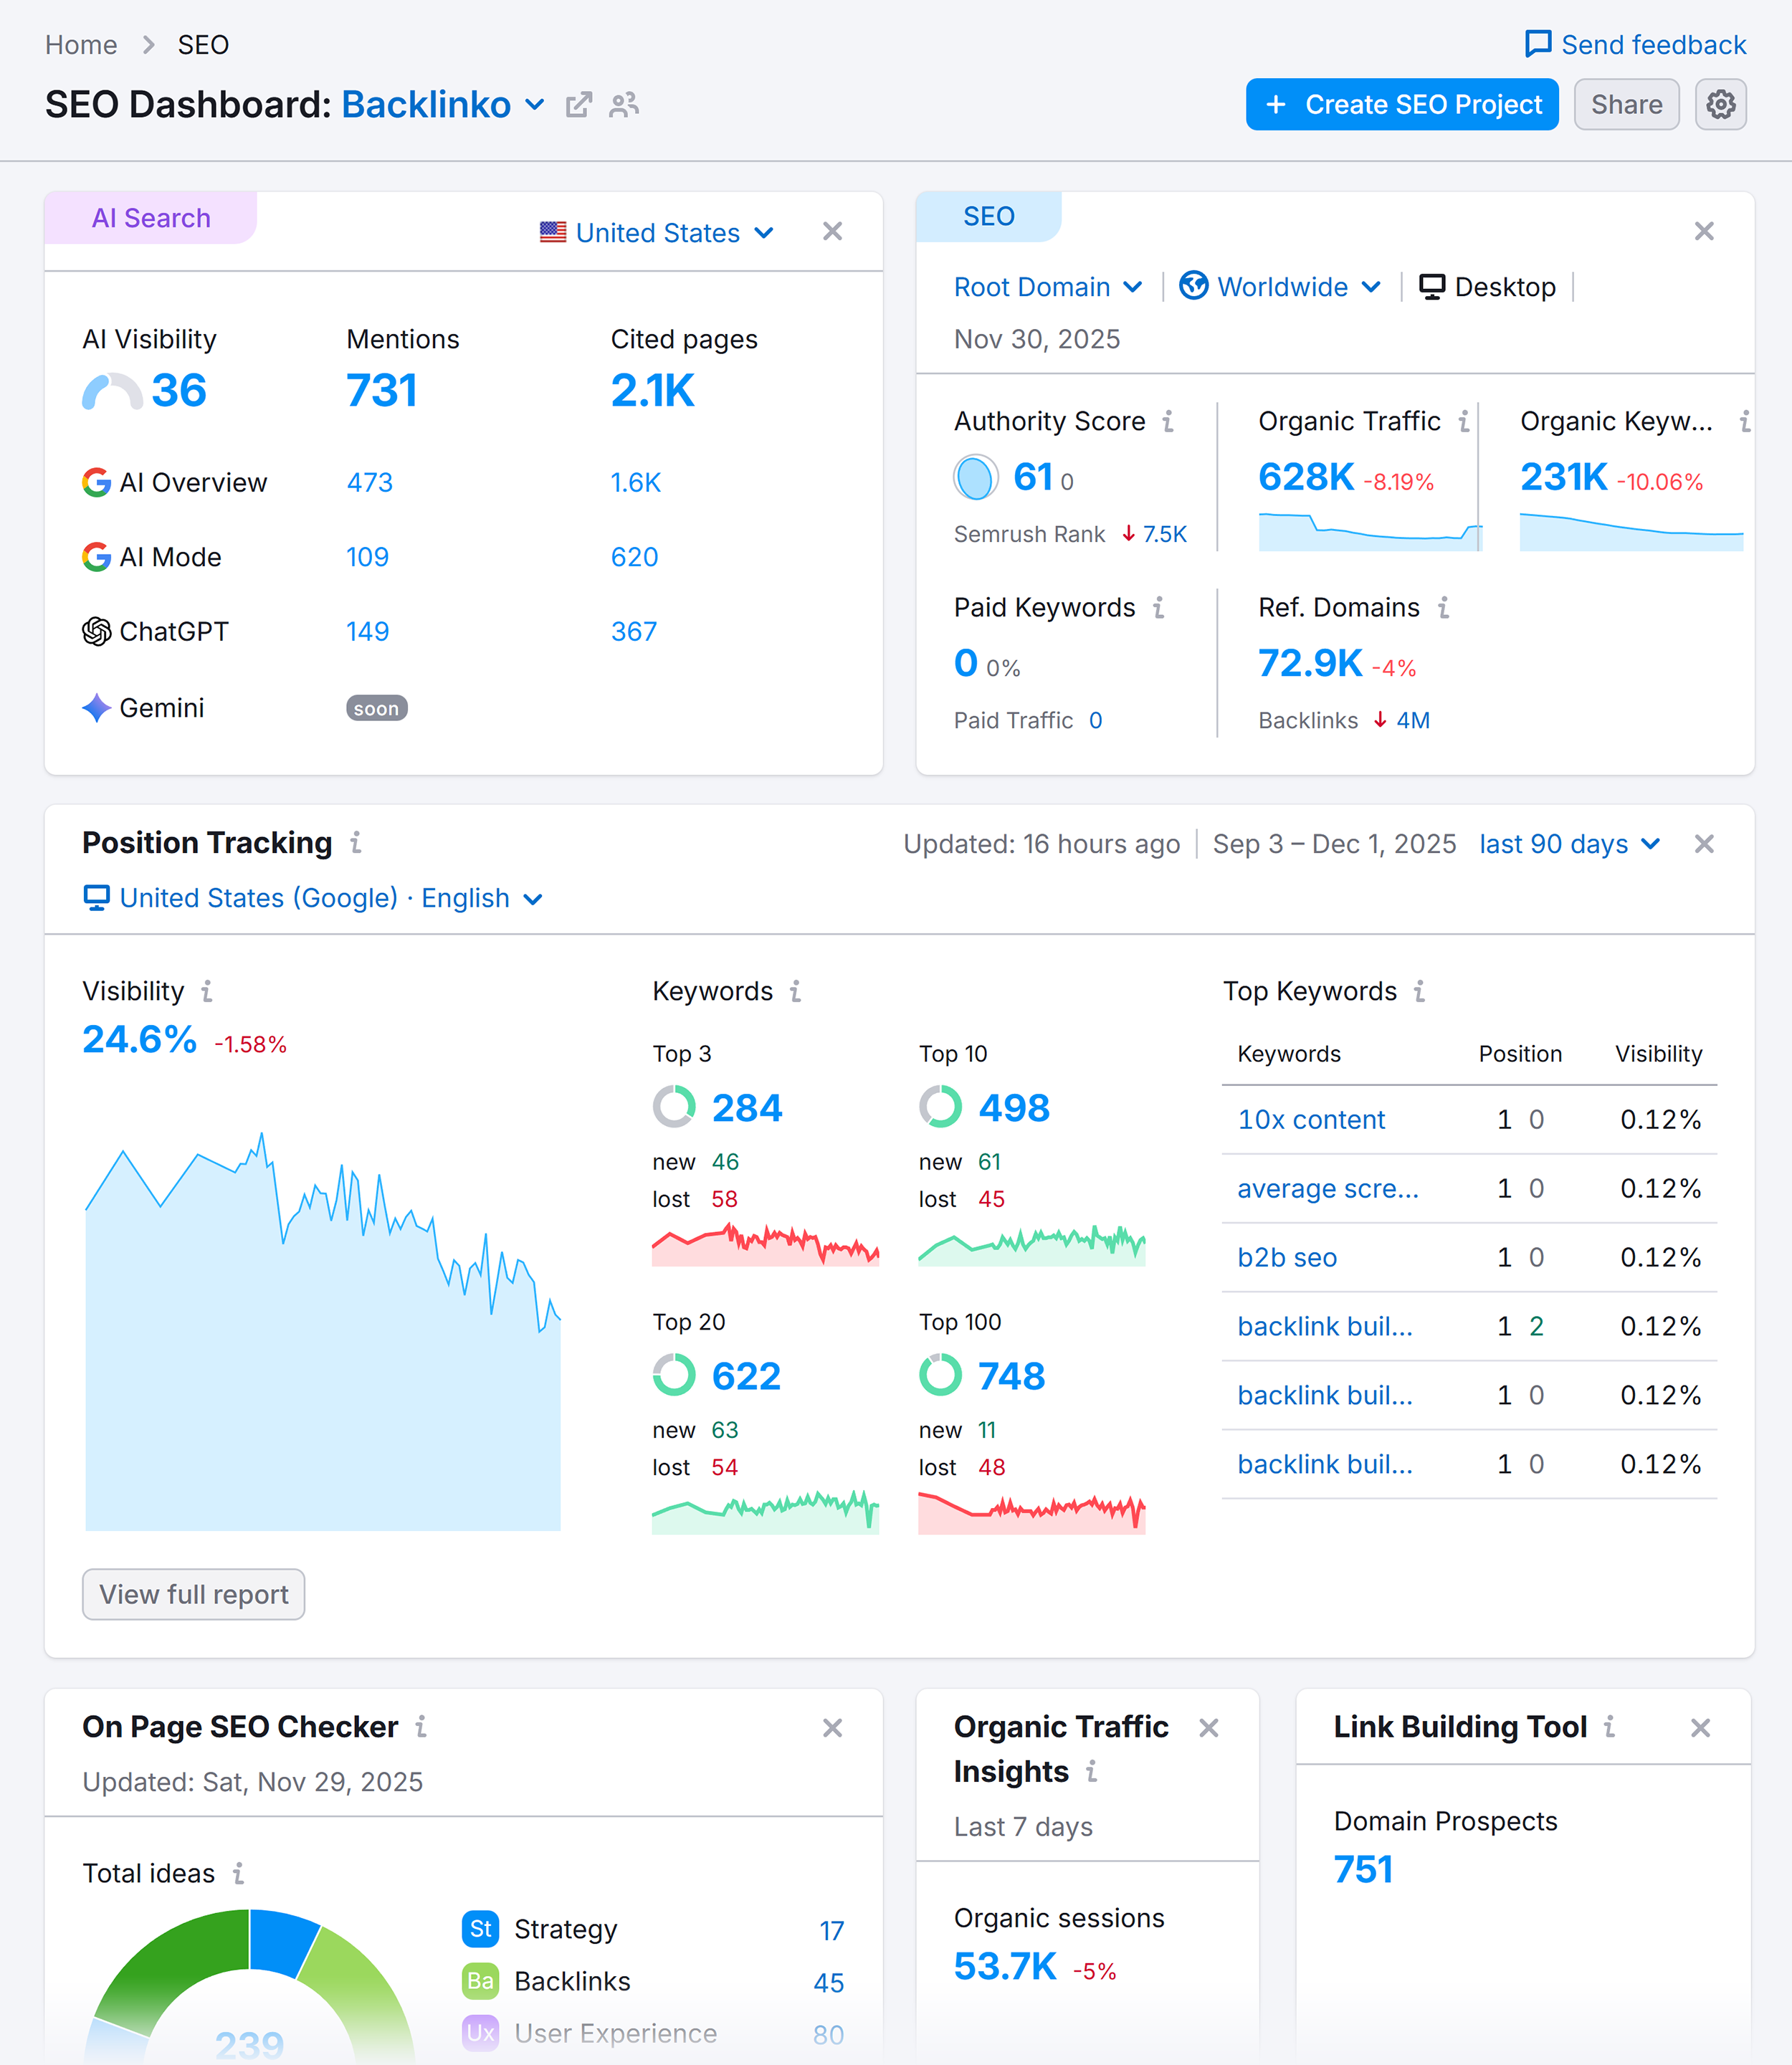Click the Gemini icon

(x=96, y=708)
